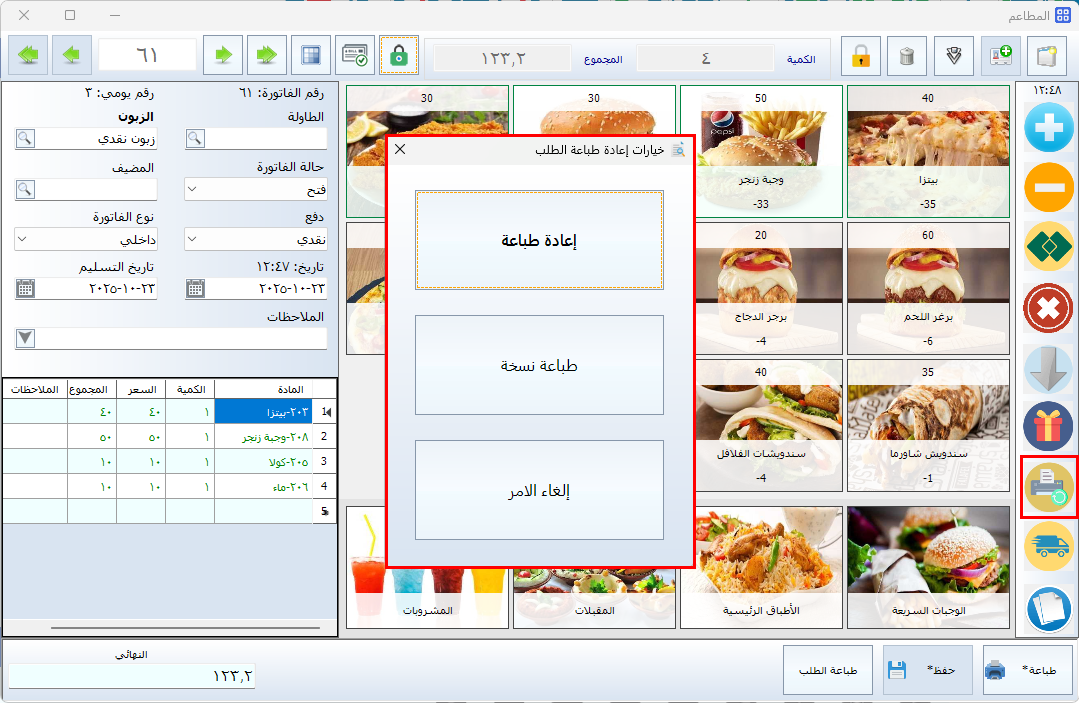Click the orange minus quantity icon
The width and height of the screenshot is (1079, 703).
(1049, 187)
